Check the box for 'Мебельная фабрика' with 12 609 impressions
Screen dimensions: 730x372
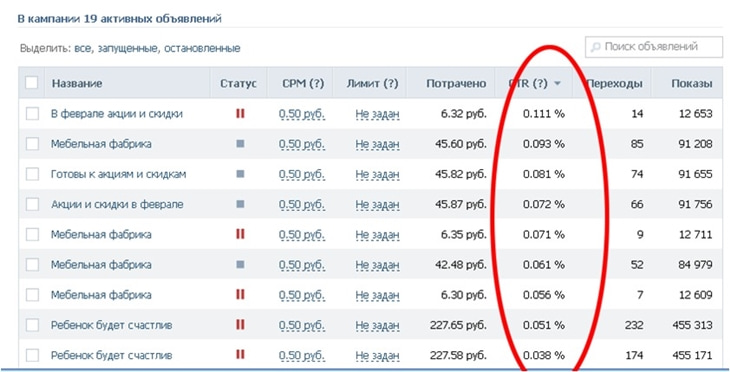click(x=32, y=295)
